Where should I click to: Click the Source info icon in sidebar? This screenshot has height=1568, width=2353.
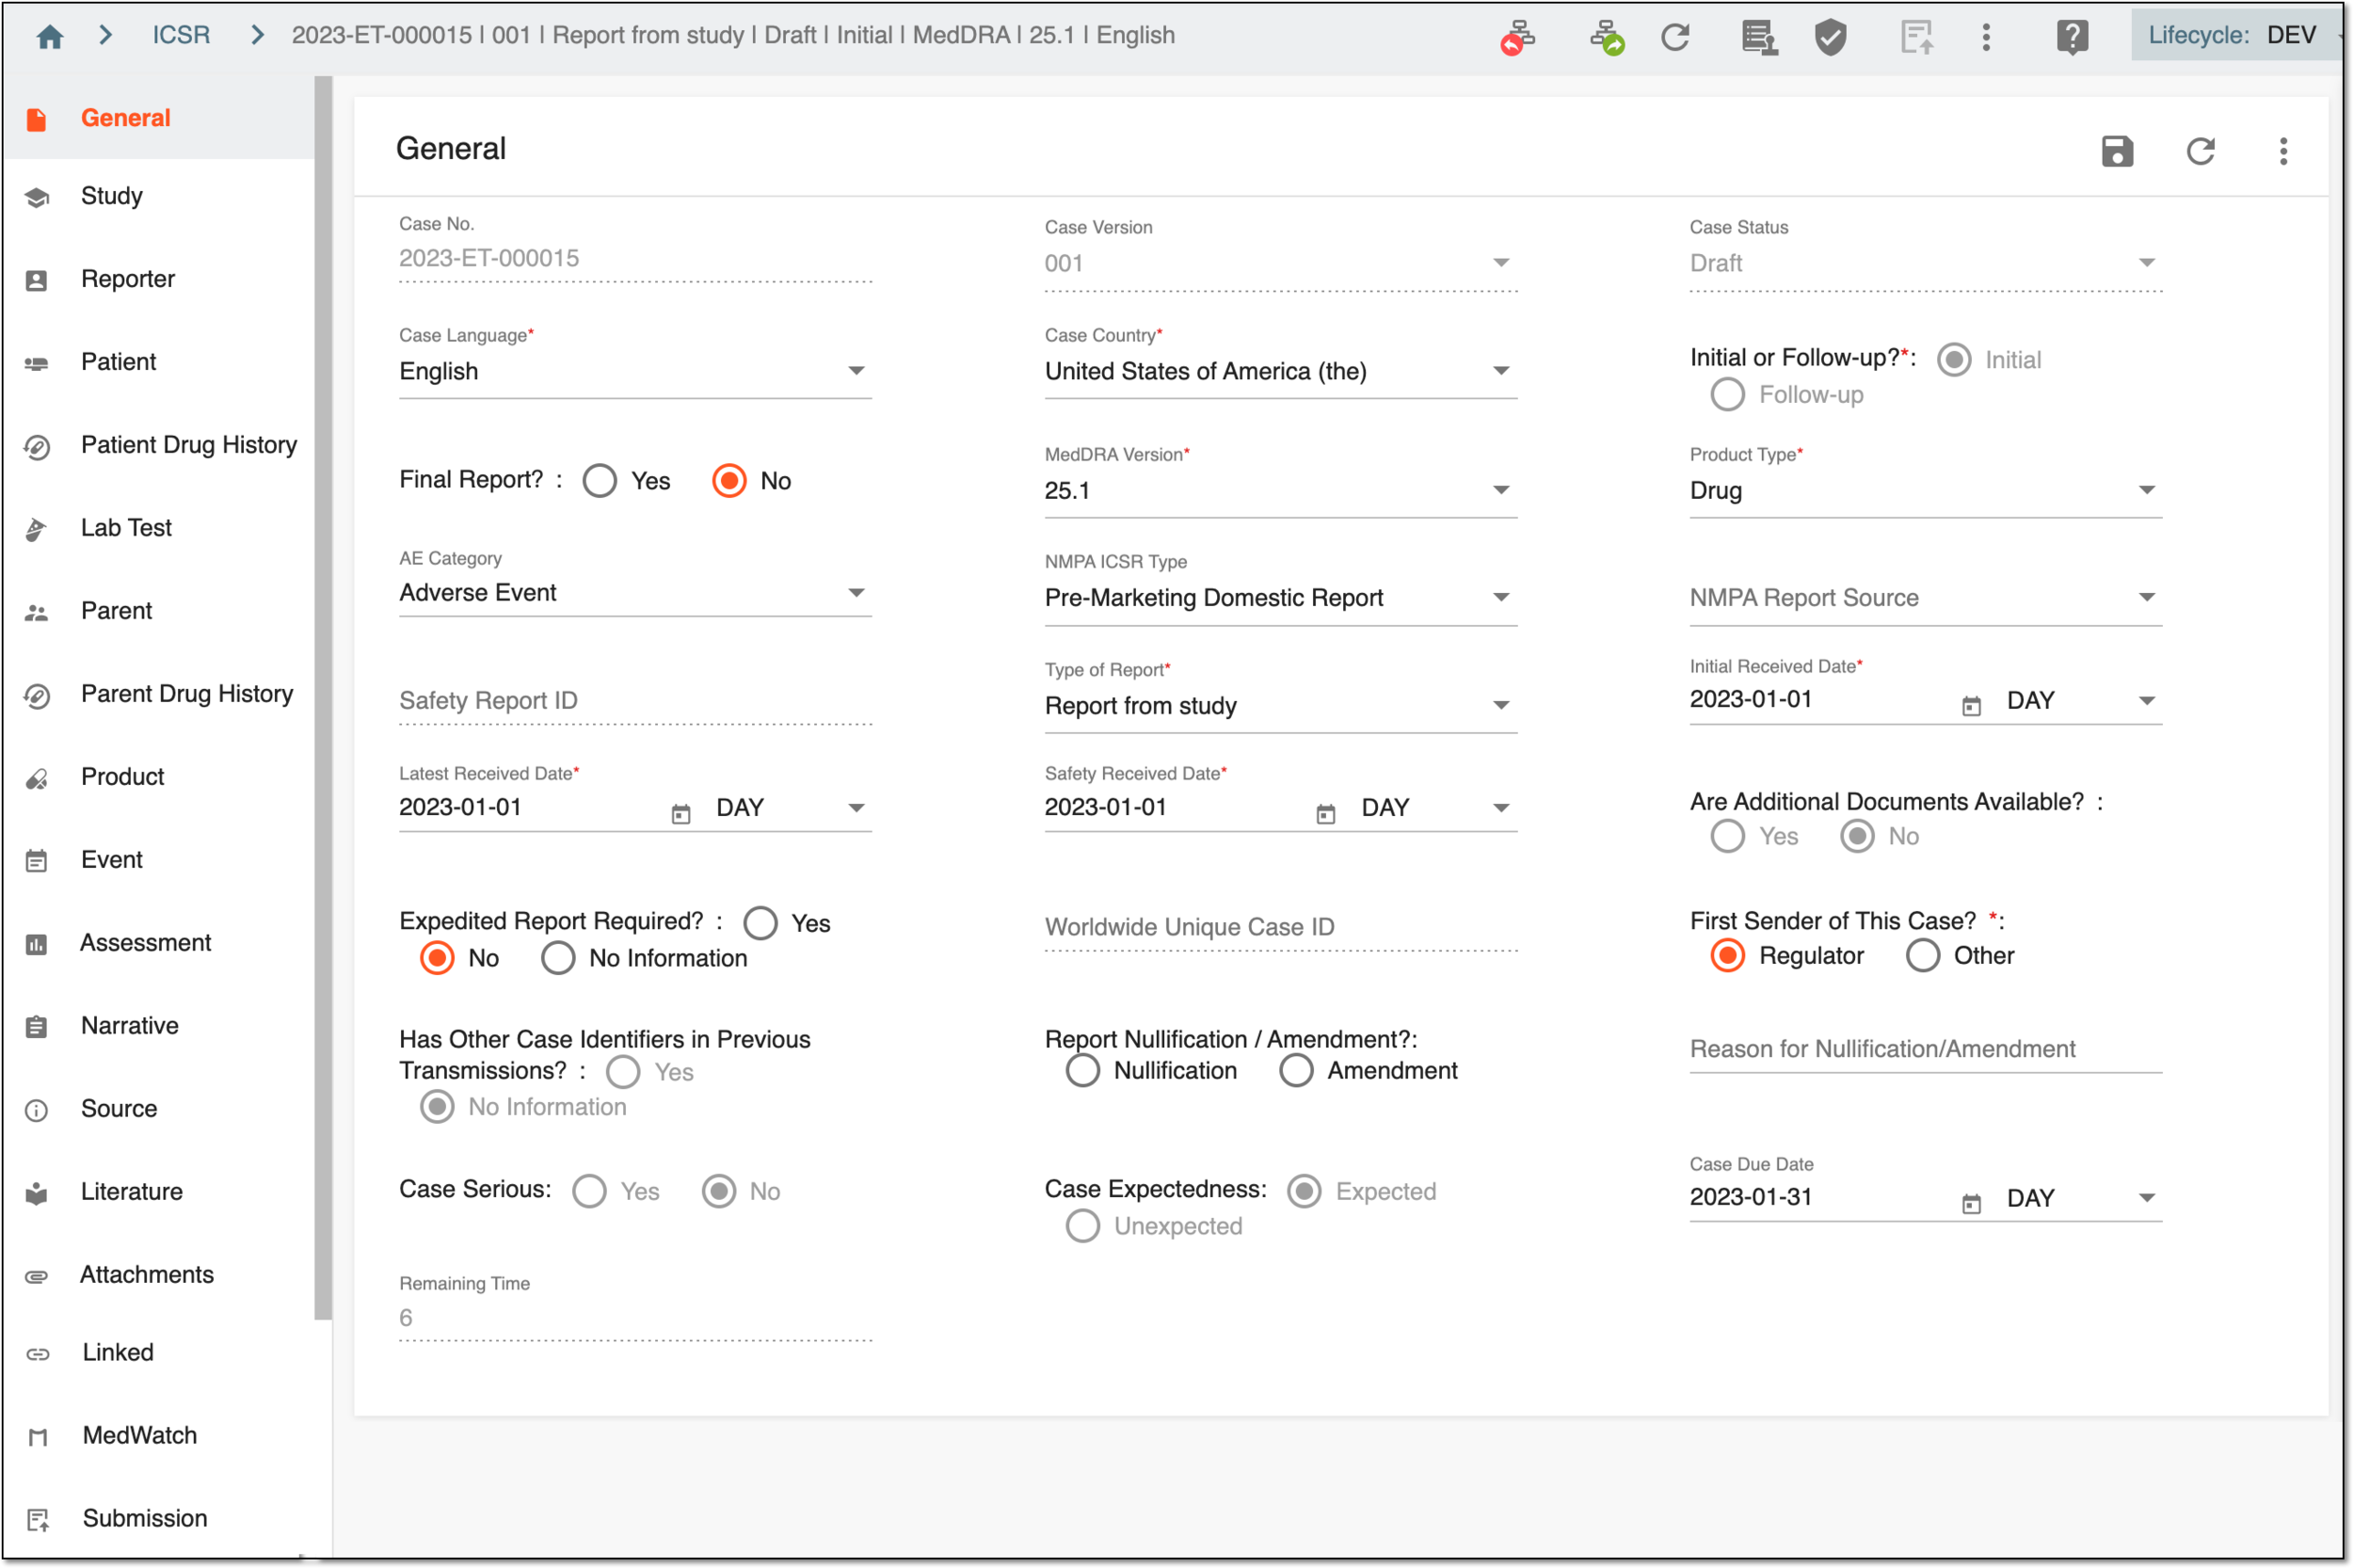[36, 1110]
